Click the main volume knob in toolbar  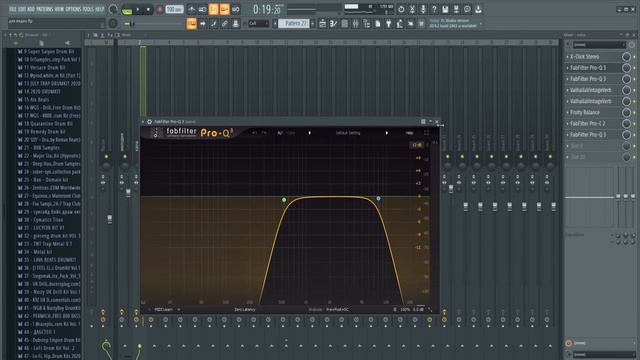point(113,9)
